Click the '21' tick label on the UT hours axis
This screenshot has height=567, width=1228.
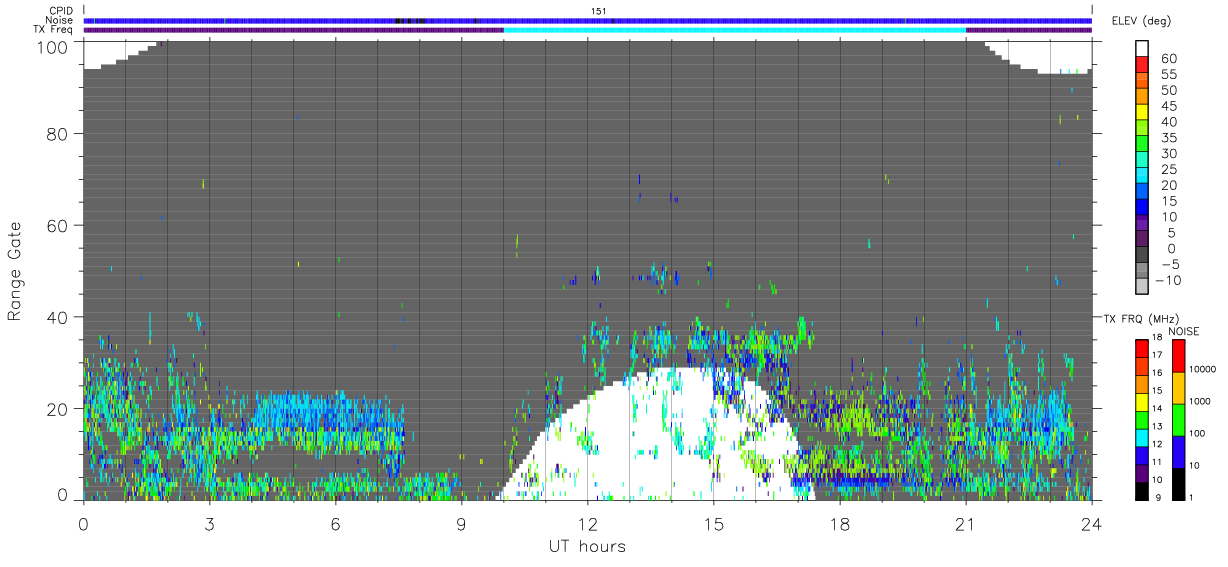tap(966, 523)
